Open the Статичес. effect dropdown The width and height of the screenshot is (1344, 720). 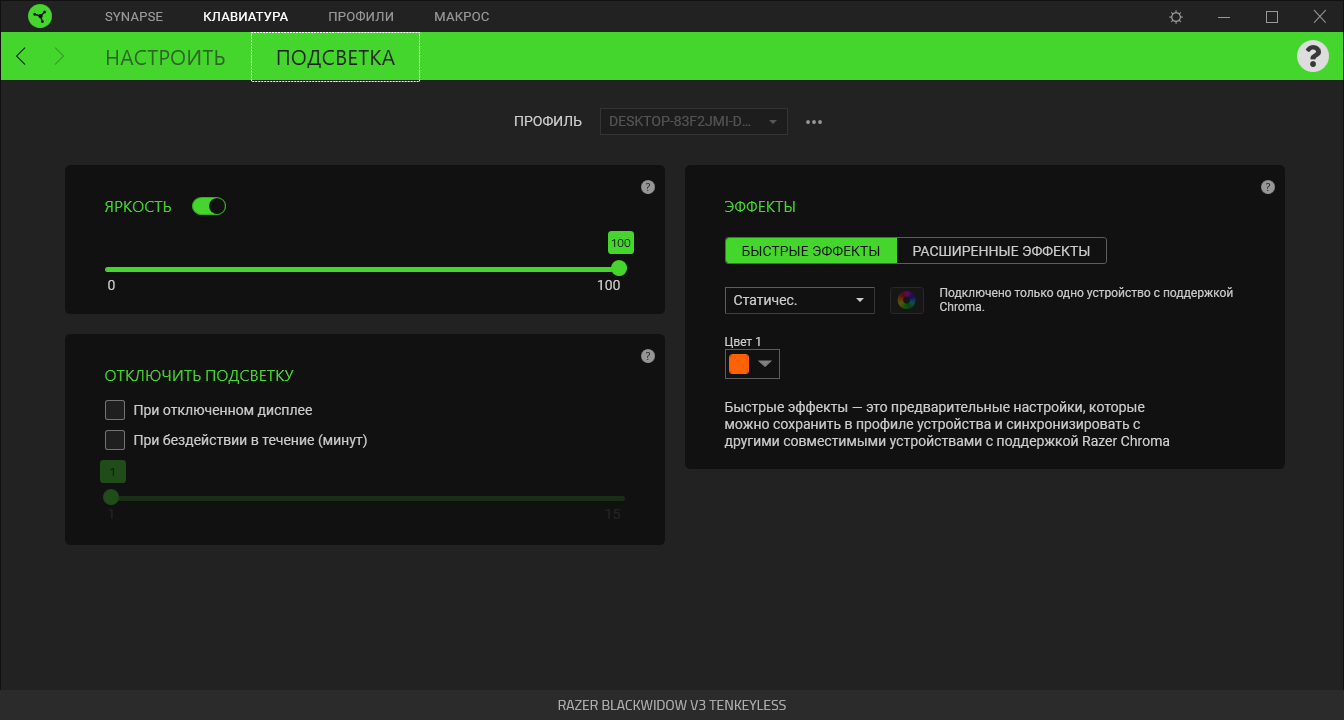click(800, 300)
